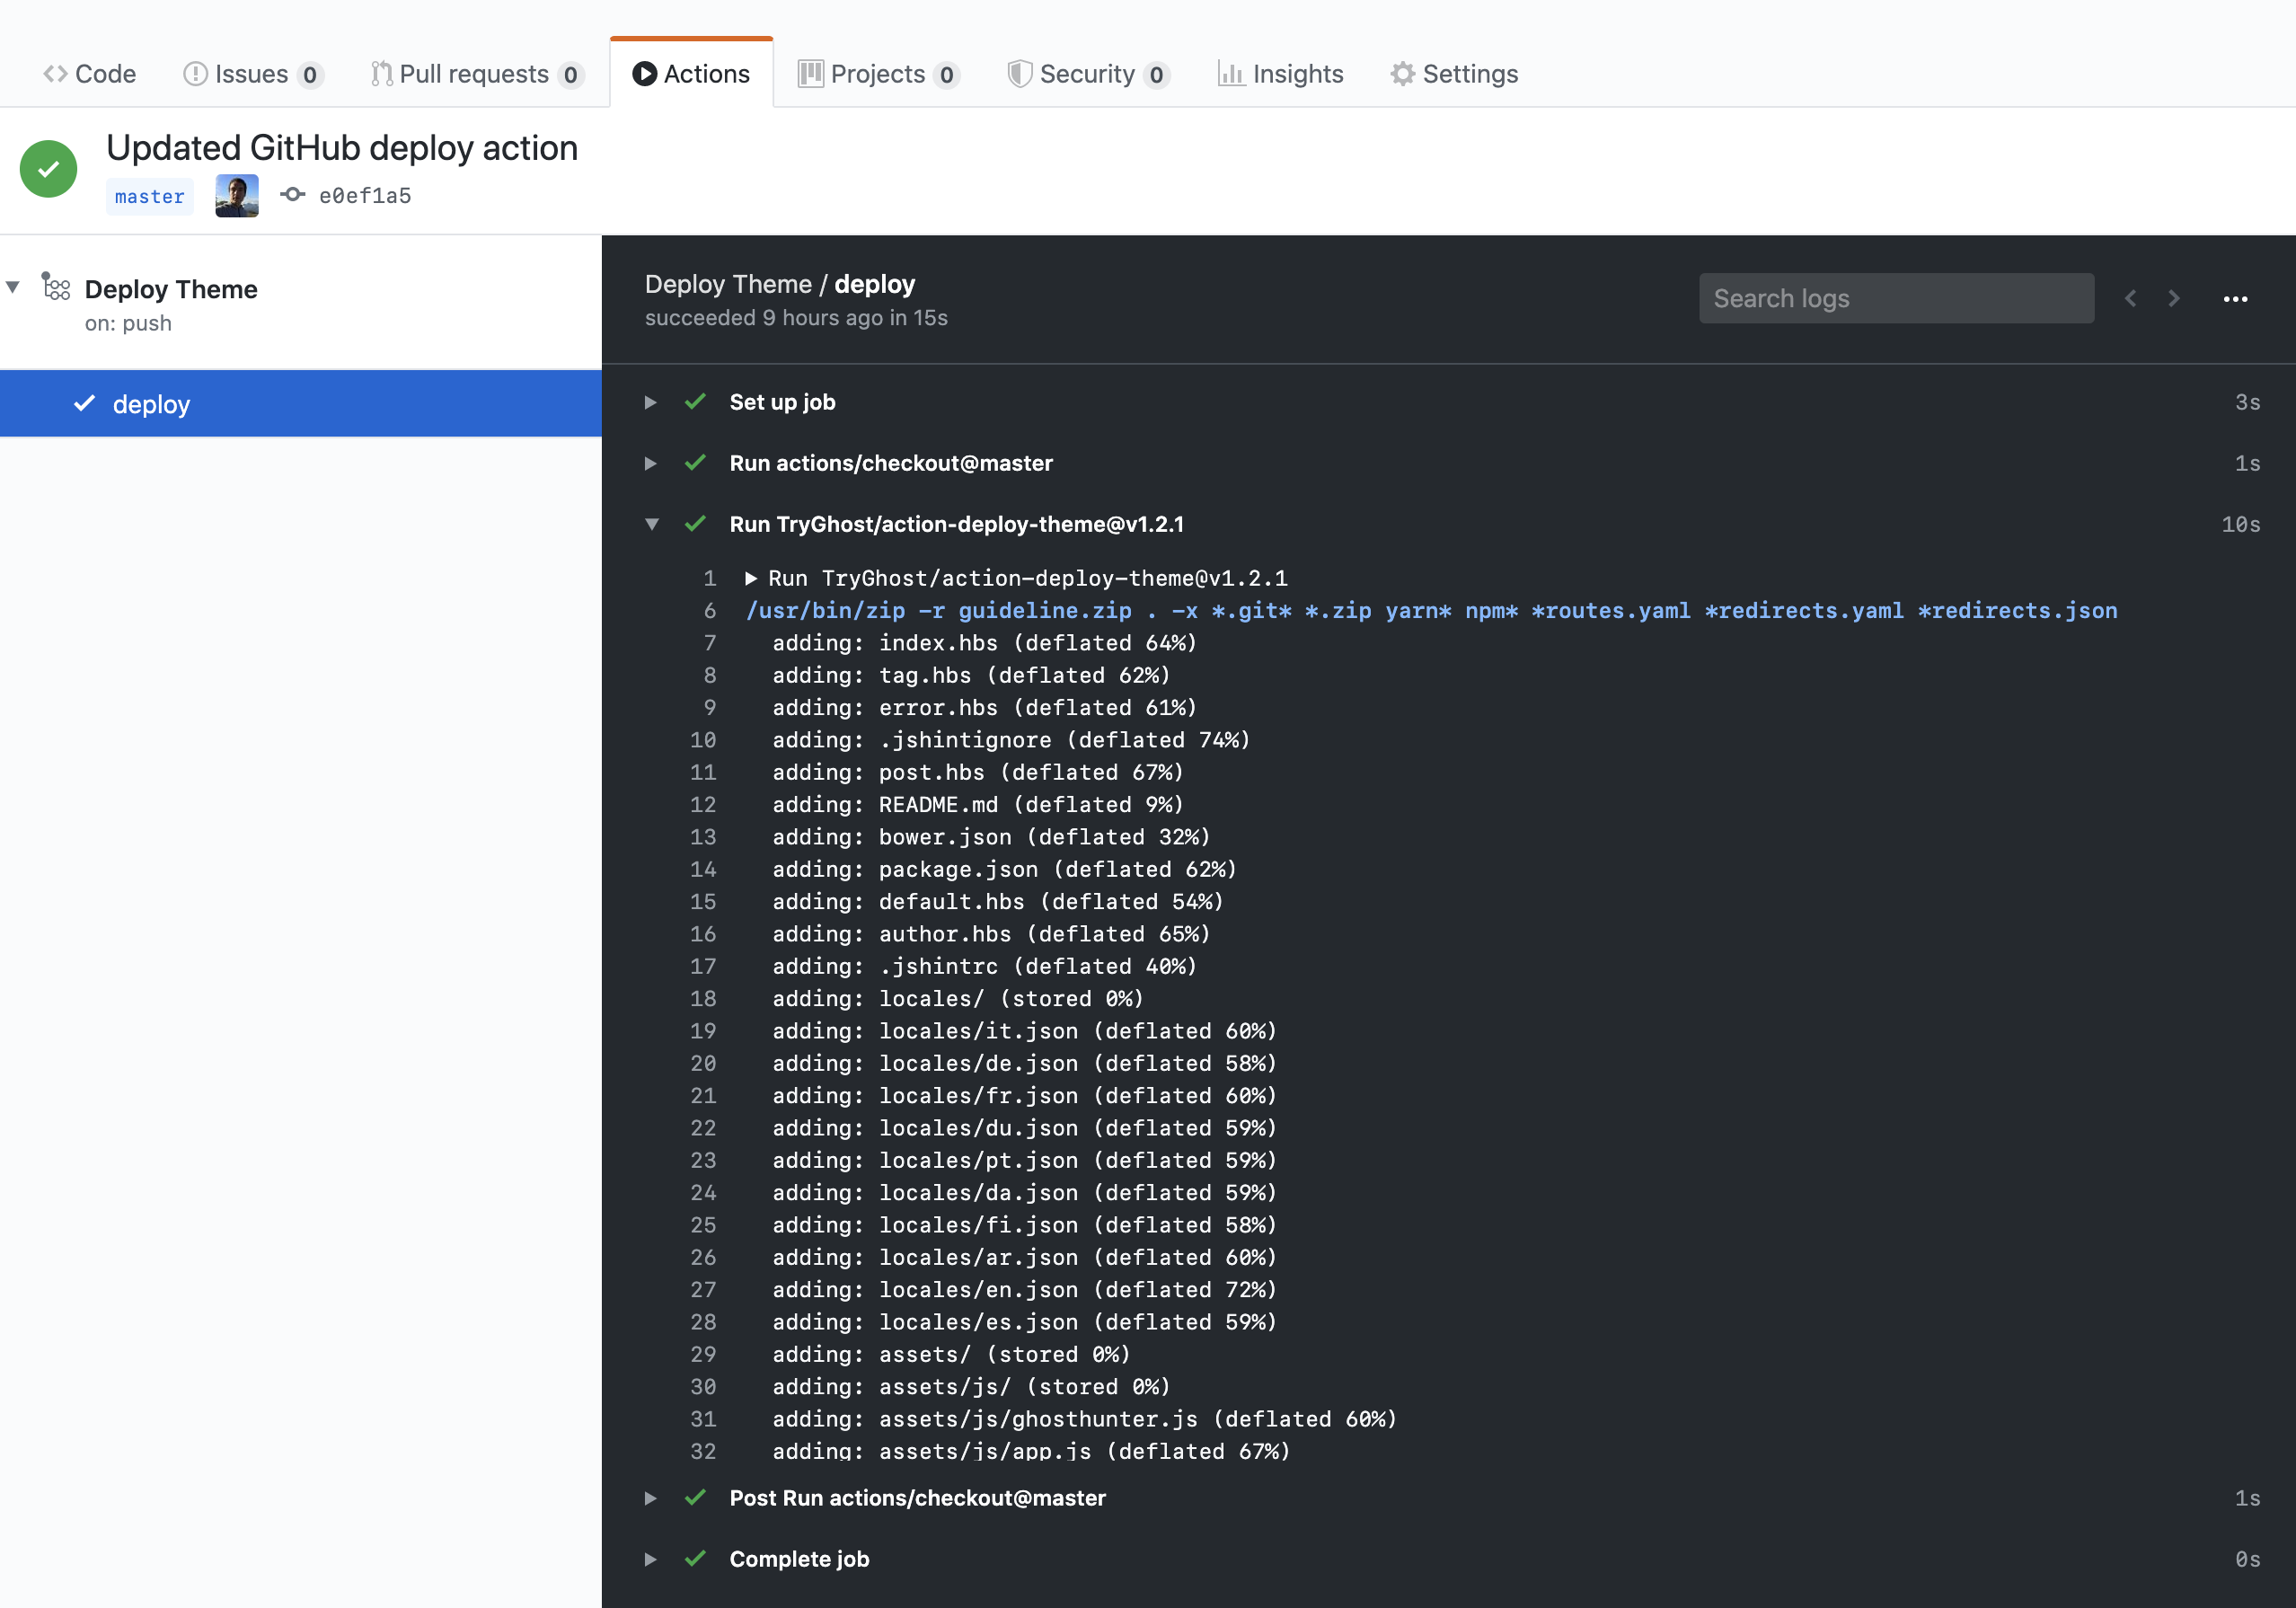Screen dimensions: 2296x1608
Task: Click the commit author avatar thumbnail
Action: pyautogui.click(x=237, y=195)
